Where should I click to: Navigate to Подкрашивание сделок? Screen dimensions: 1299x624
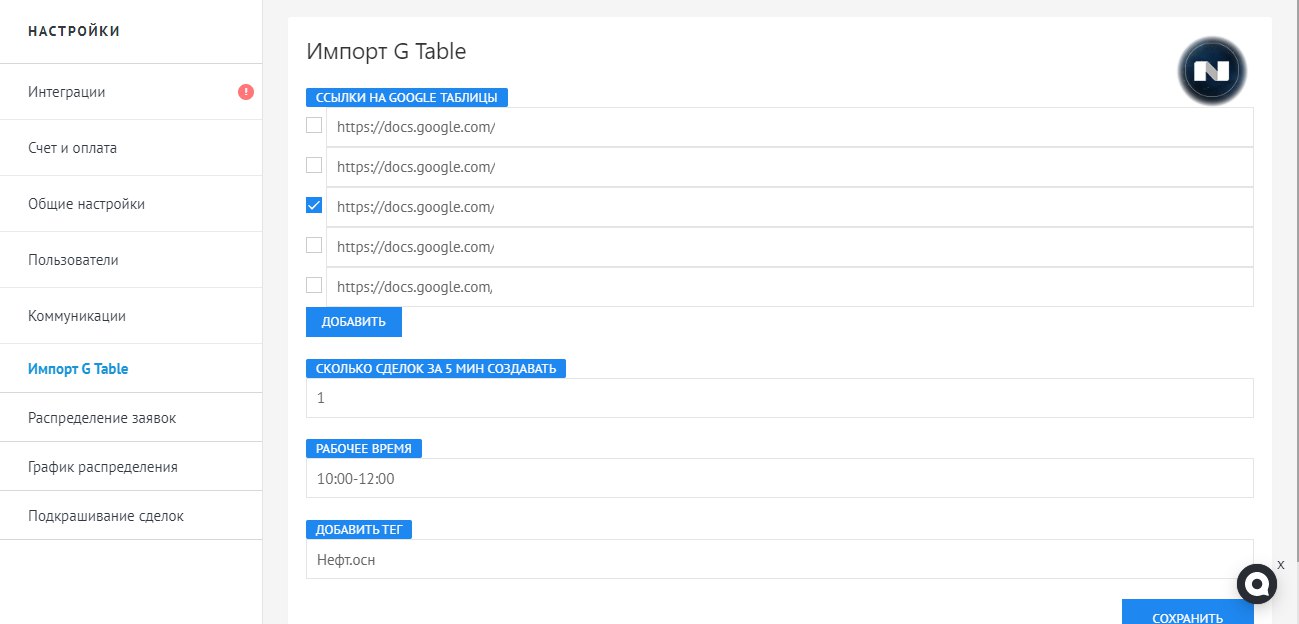(106, 516)
